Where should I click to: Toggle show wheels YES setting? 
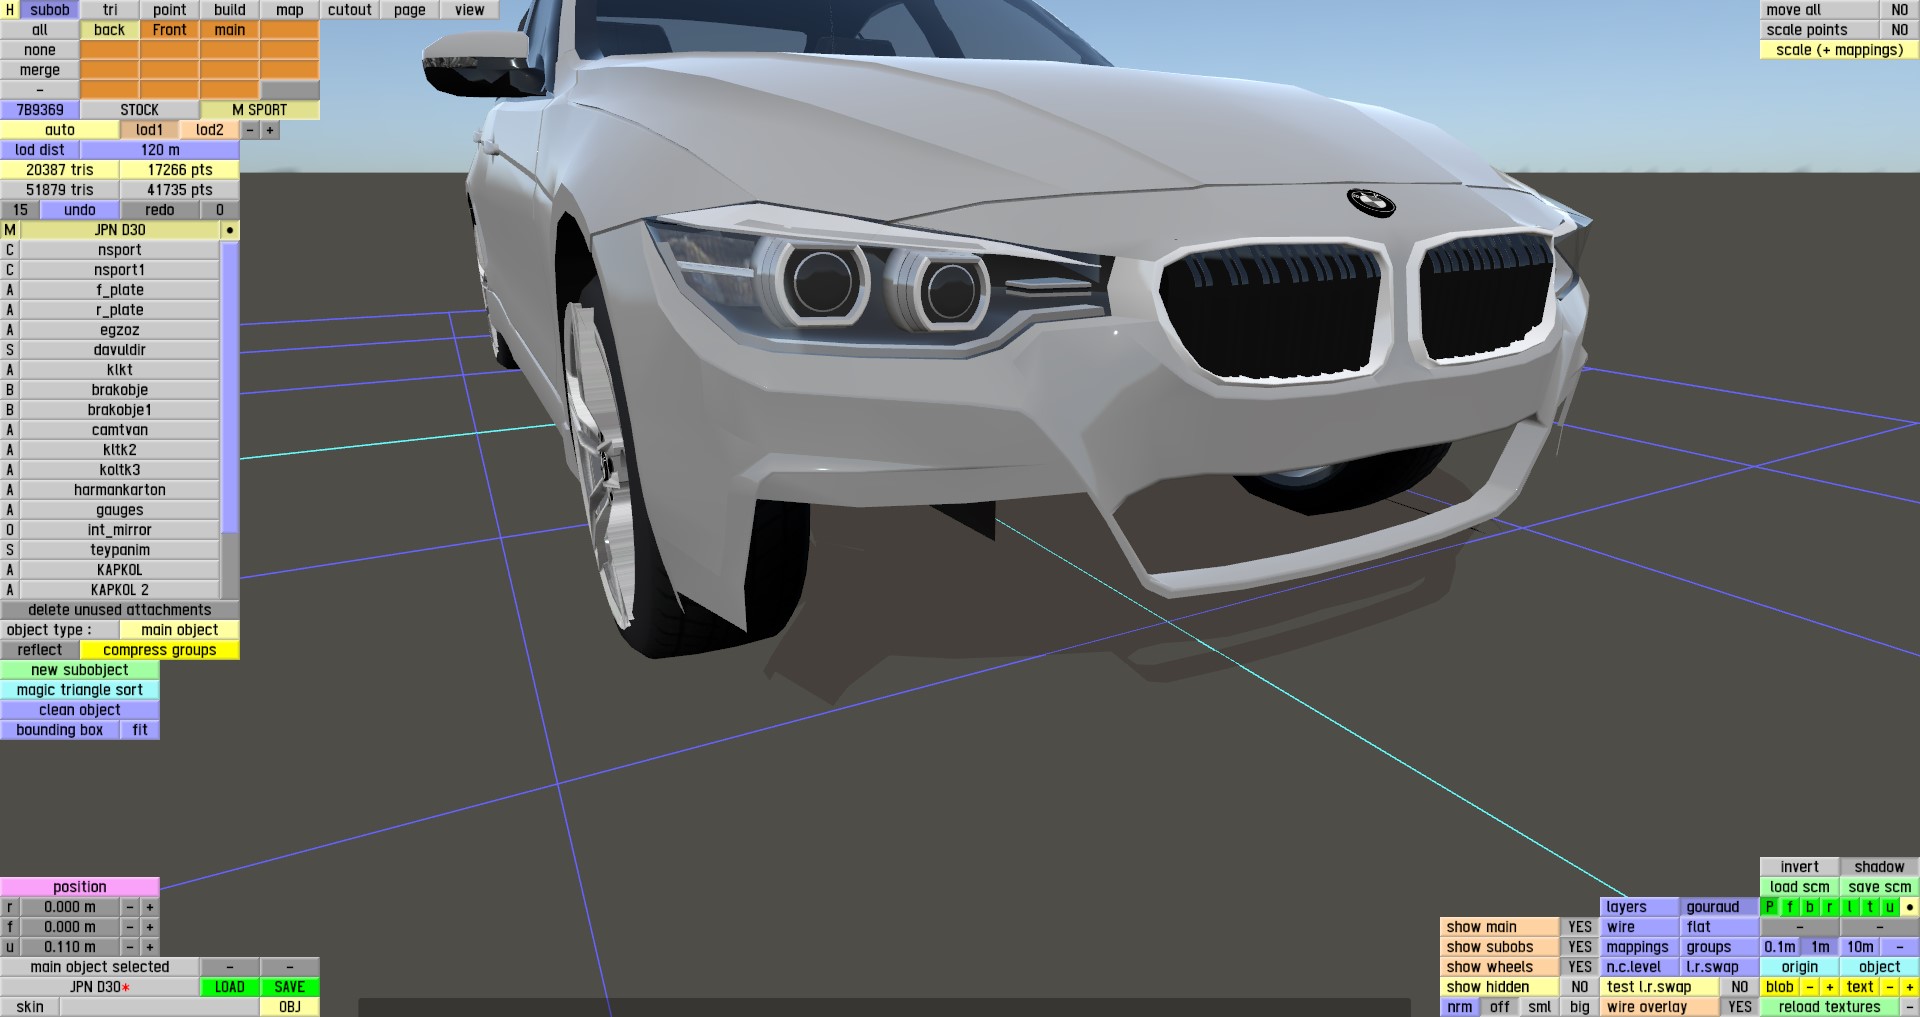(1580, 967)
